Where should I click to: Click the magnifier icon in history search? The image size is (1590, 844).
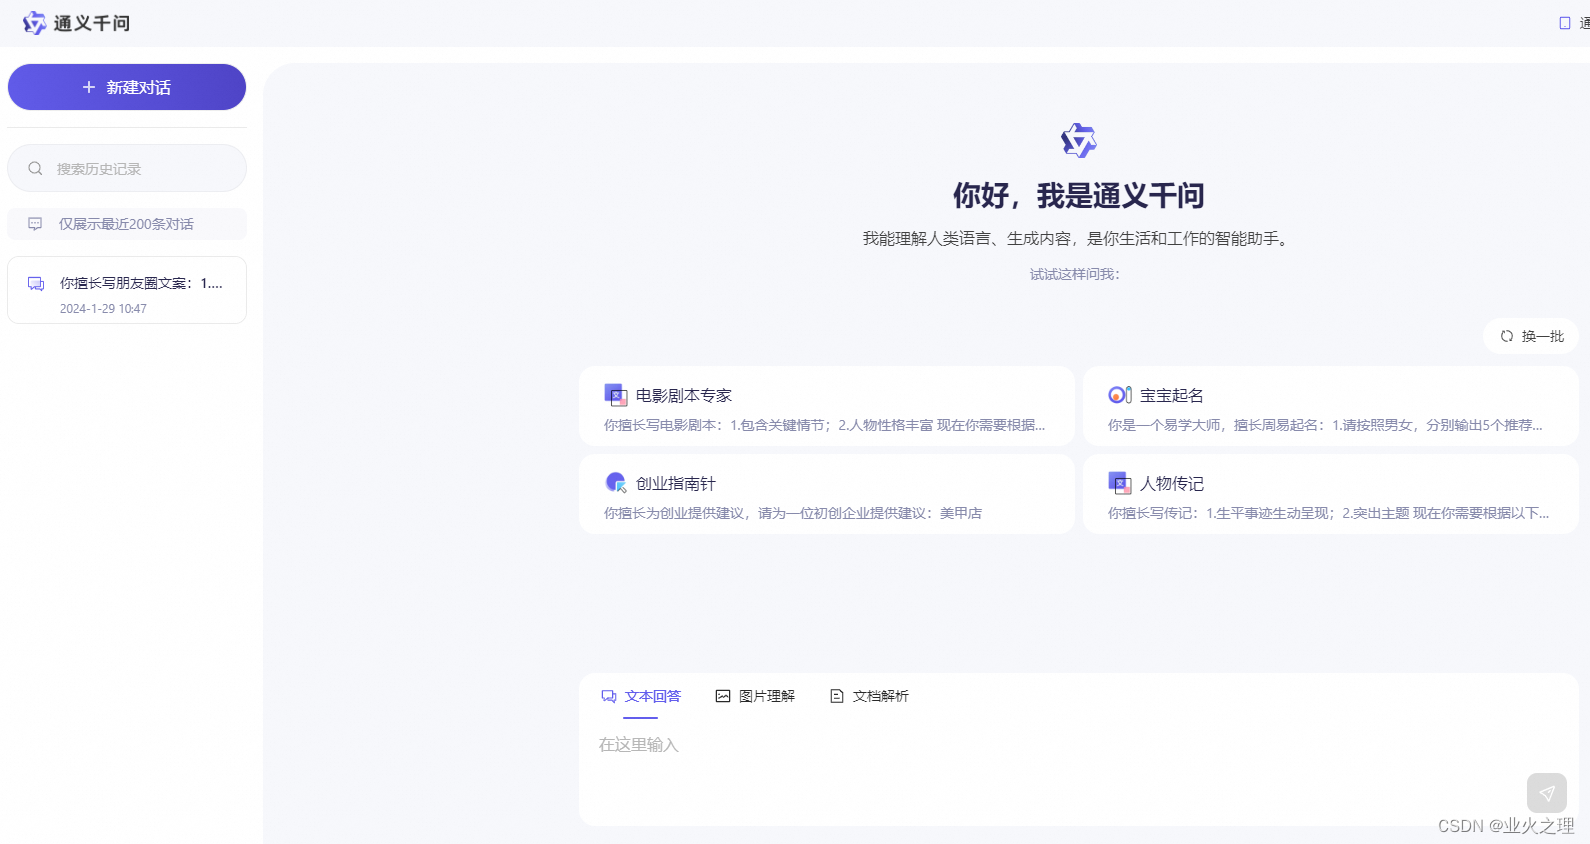coord(35,168)
